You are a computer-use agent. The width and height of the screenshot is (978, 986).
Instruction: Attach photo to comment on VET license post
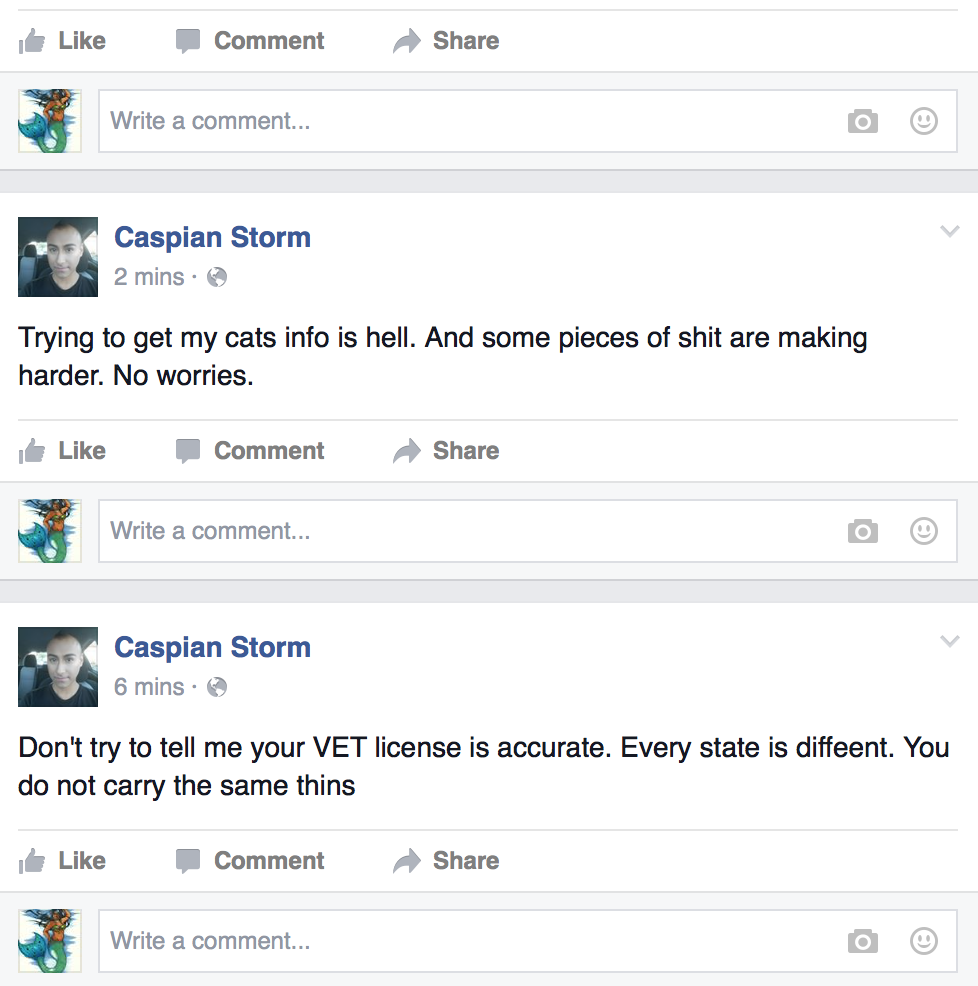[862, 941]
